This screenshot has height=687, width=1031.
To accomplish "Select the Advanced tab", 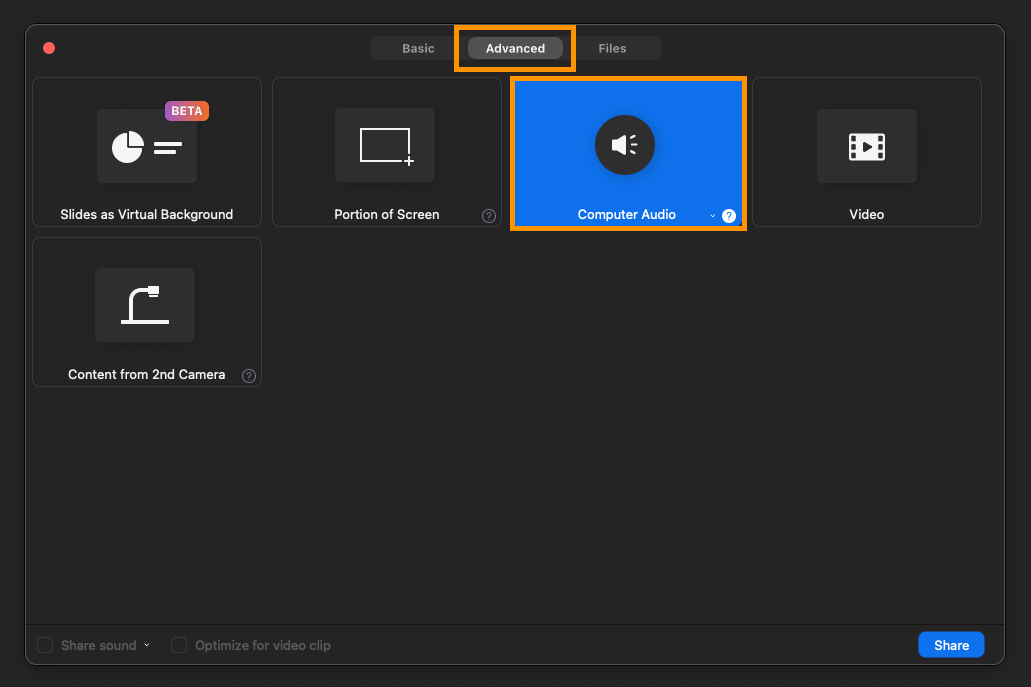I will (515, 49).
